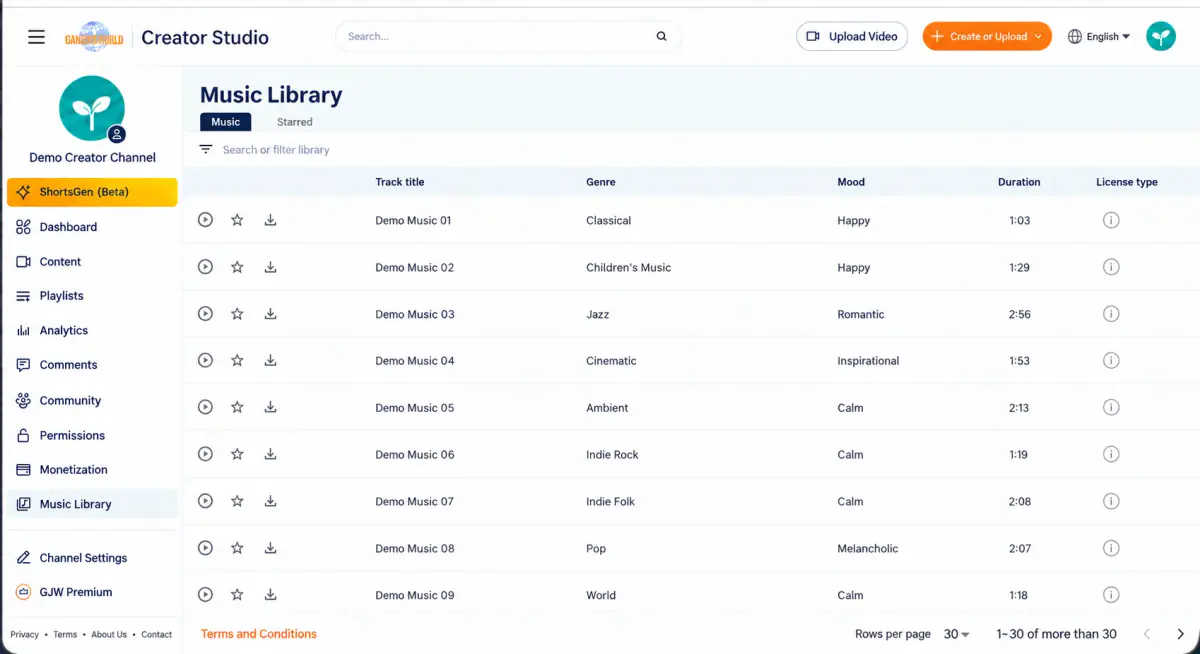View license info for Demo Music 08
Image resolution: width=1200 pixels, height=654 pixels.
click(x=1110, y=548)
